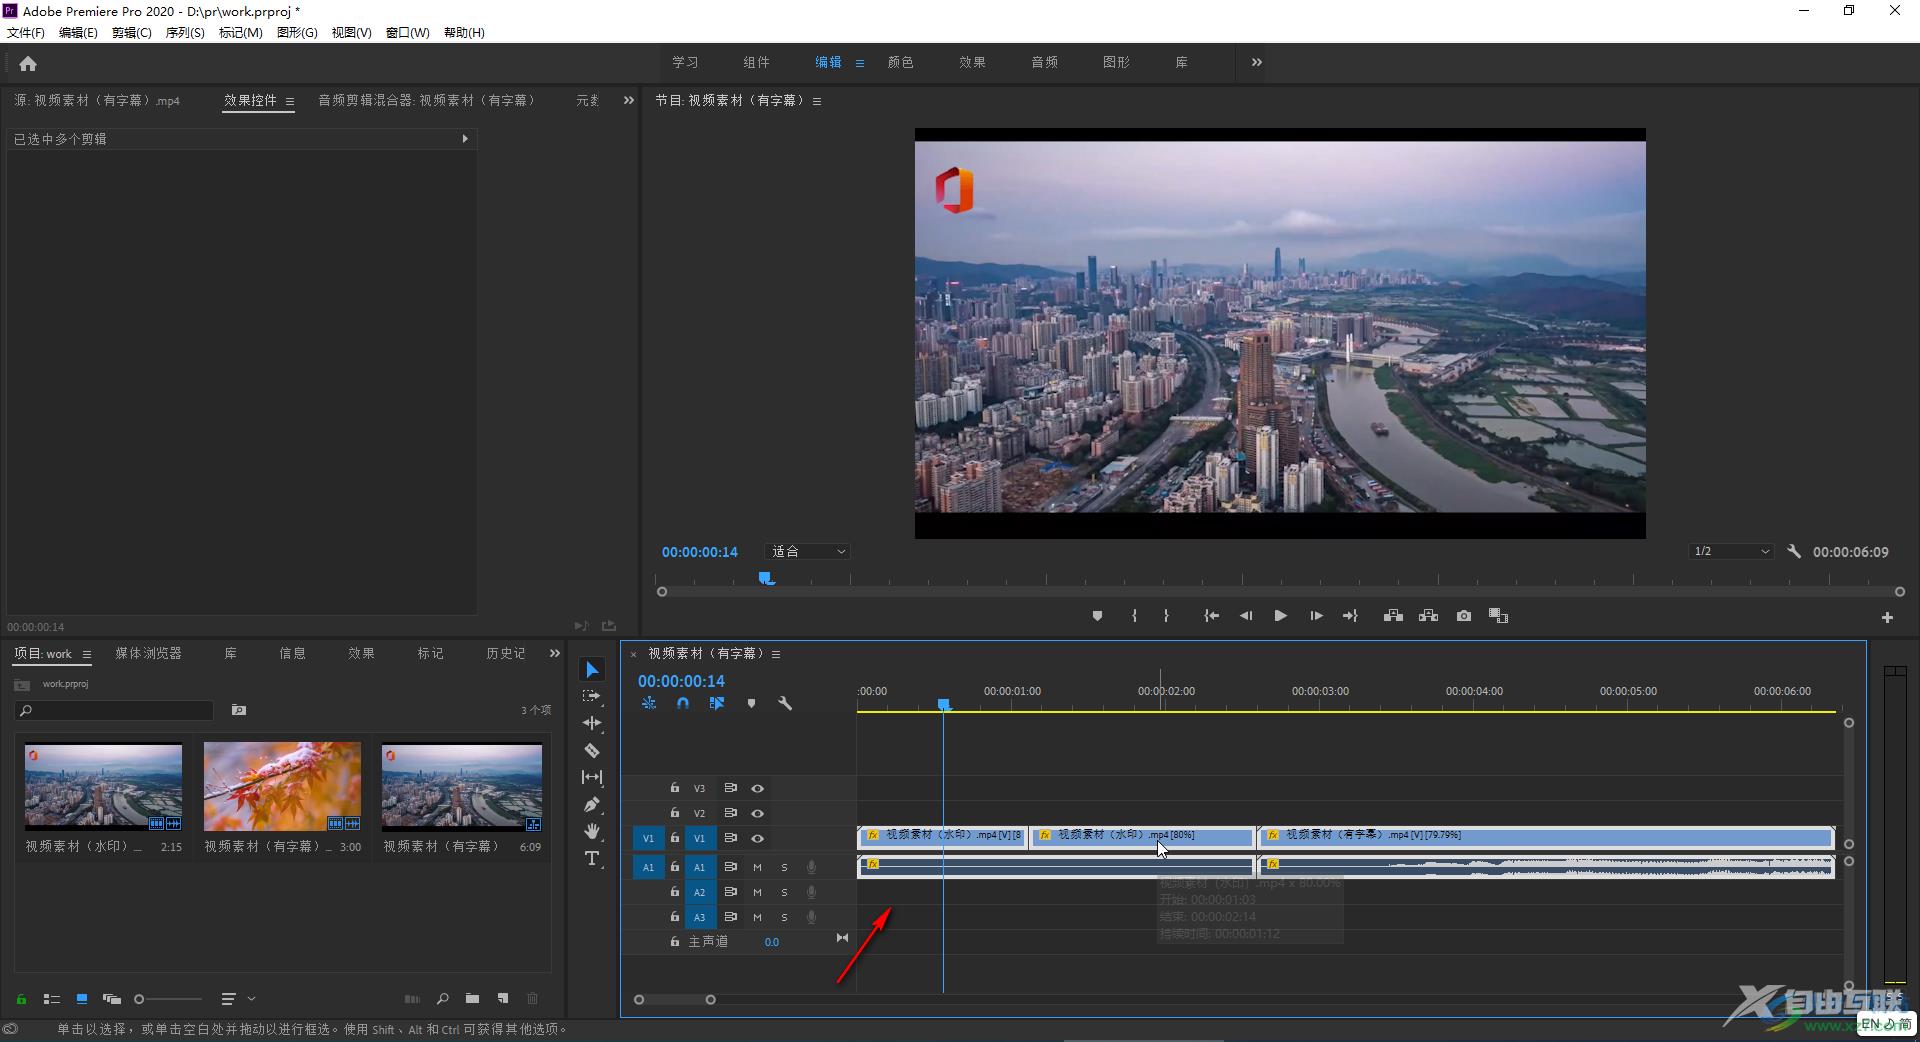The image size is (1920, 1042).
Task: Toggle lock on track V3
Action: (x=674, y=788)
